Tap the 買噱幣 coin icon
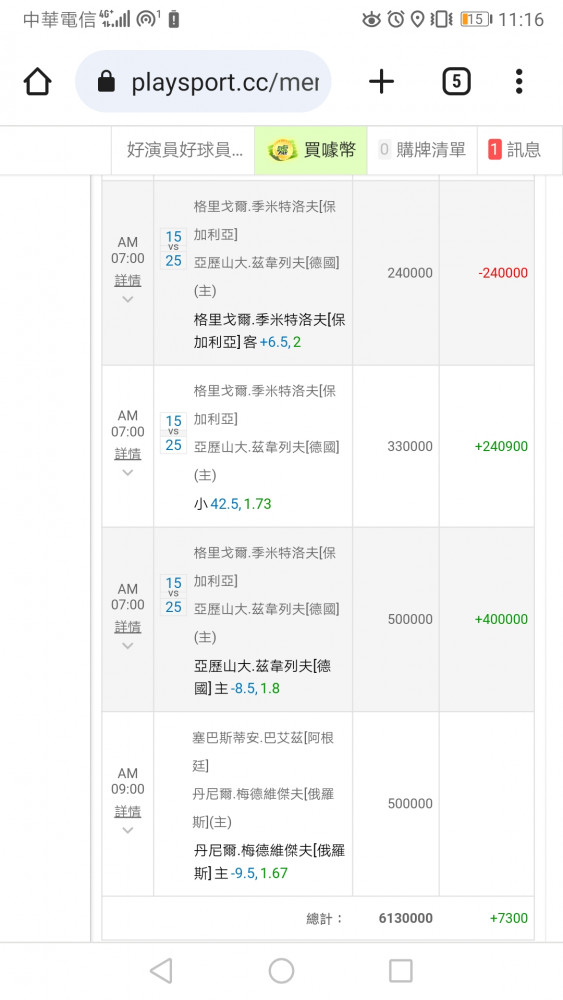Image resolution: width=563 pixels, height=1000 pixels. pos(282,151)
